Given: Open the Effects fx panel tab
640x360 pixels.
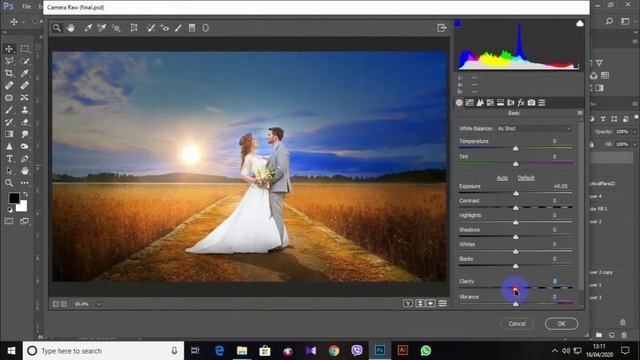Looking at the screenshot, I should tap(521, 103).
